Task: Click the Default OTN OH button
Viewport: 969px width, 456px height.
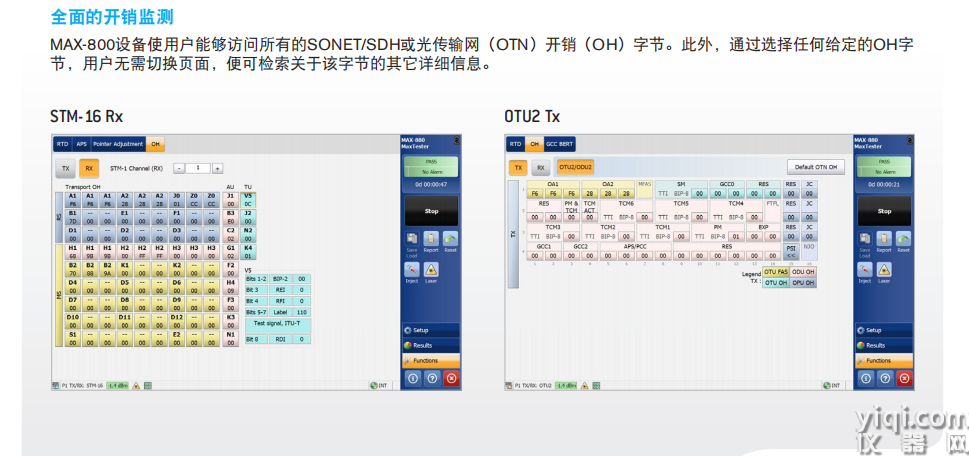Action: tap(815, 167)
